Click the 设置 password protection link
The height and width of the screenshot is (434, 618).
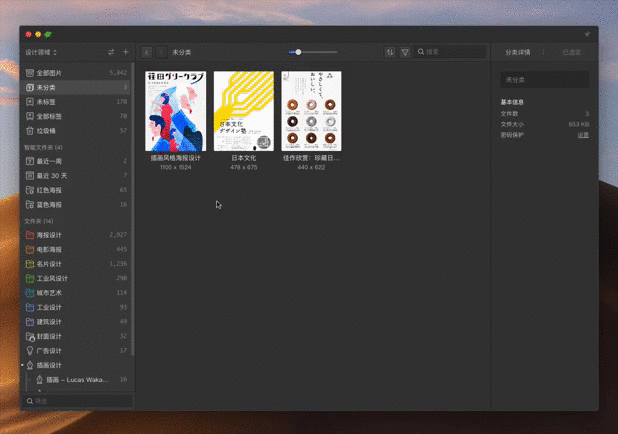pyautogui.click(x=583, y=135)
